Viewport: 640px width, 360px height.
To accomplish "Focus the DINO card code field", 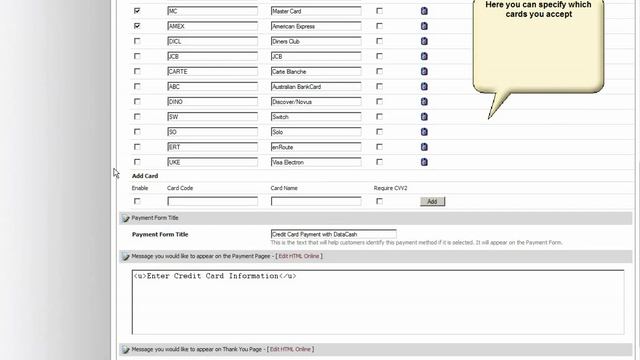I will pyautogui.click(x=213, y=102).
